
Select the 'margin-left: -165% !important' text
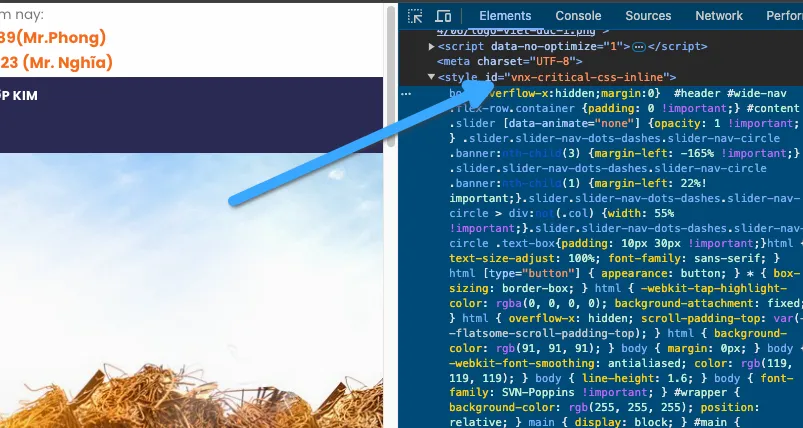pos(689,153)
